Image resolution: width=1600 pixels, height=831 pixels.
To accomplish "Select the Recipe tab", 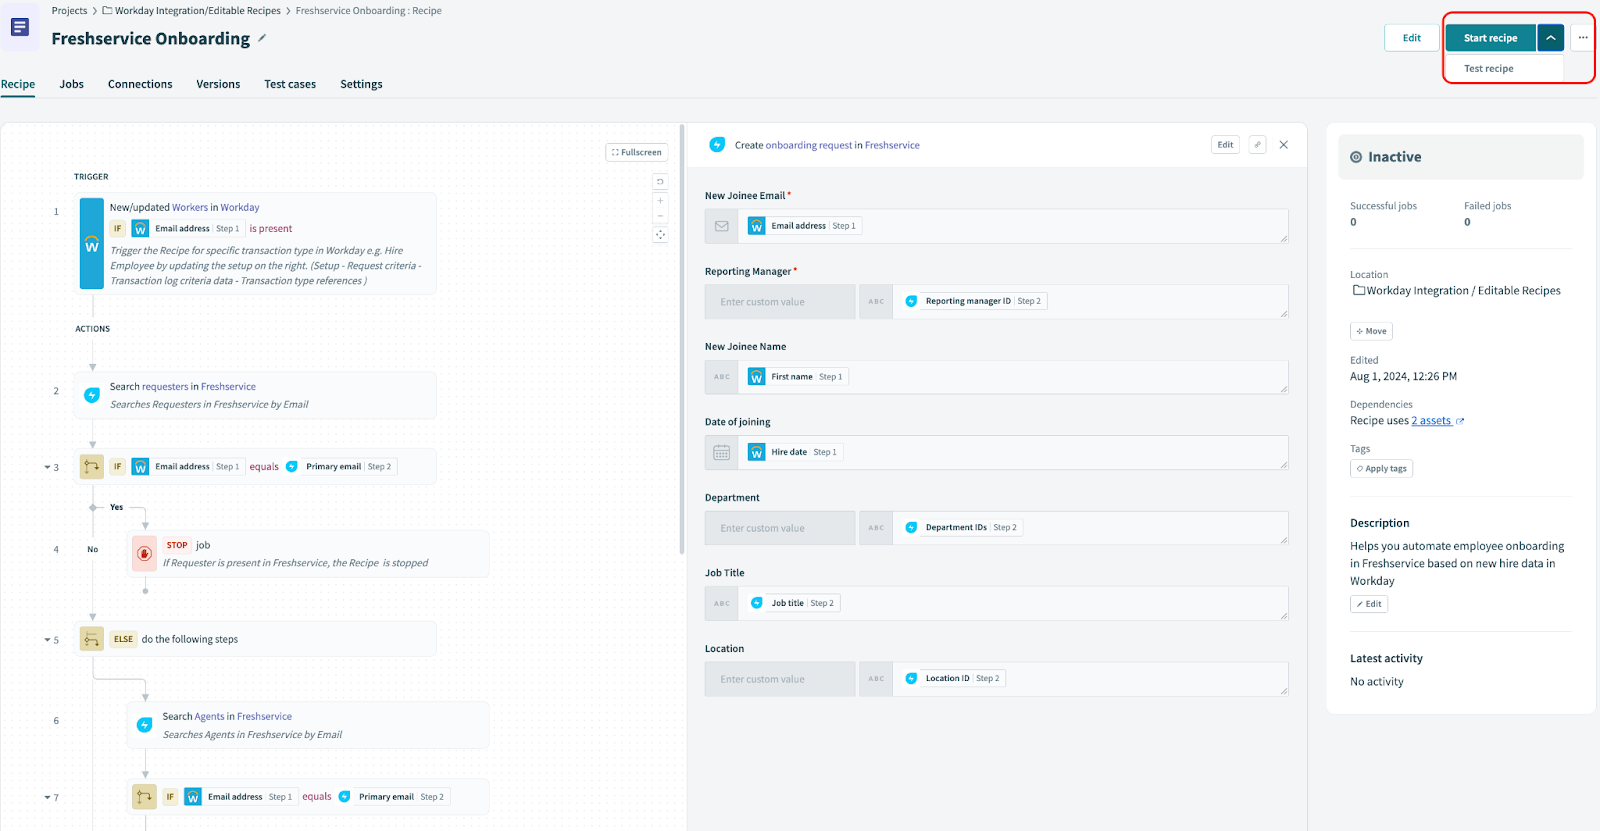I will [18, 84].
